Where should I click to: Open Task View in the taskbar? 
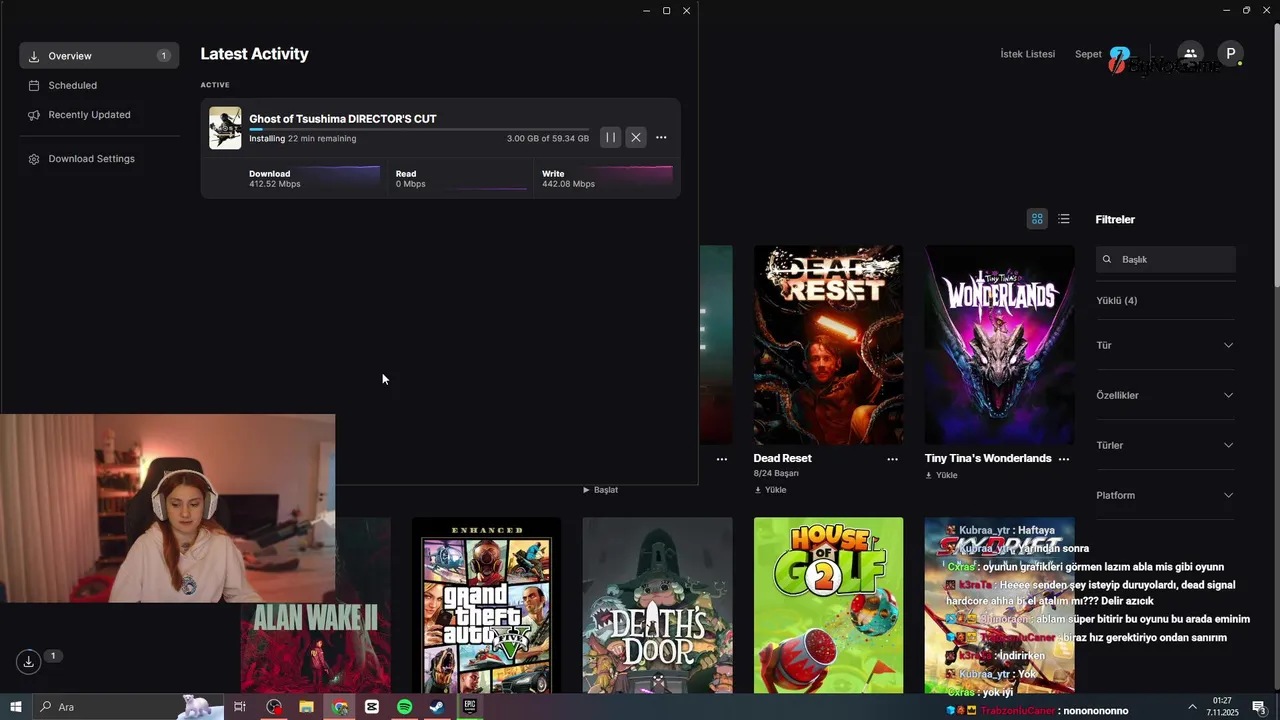tap(240, 707)
